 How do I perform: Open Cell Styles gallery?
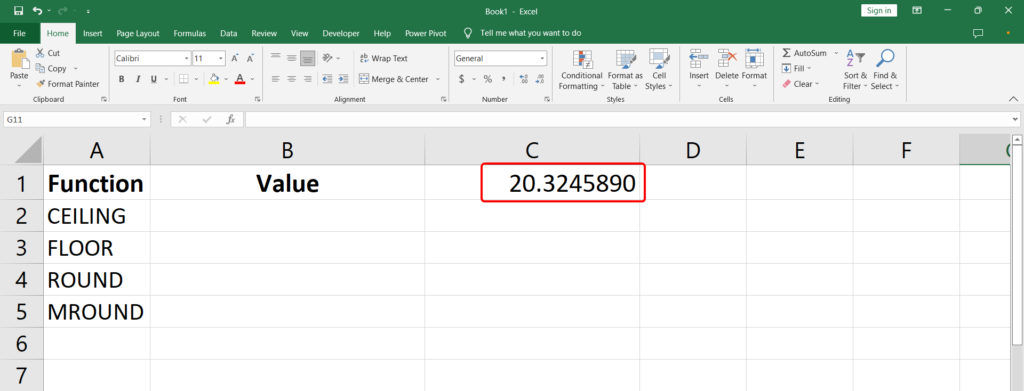[658, 70]
